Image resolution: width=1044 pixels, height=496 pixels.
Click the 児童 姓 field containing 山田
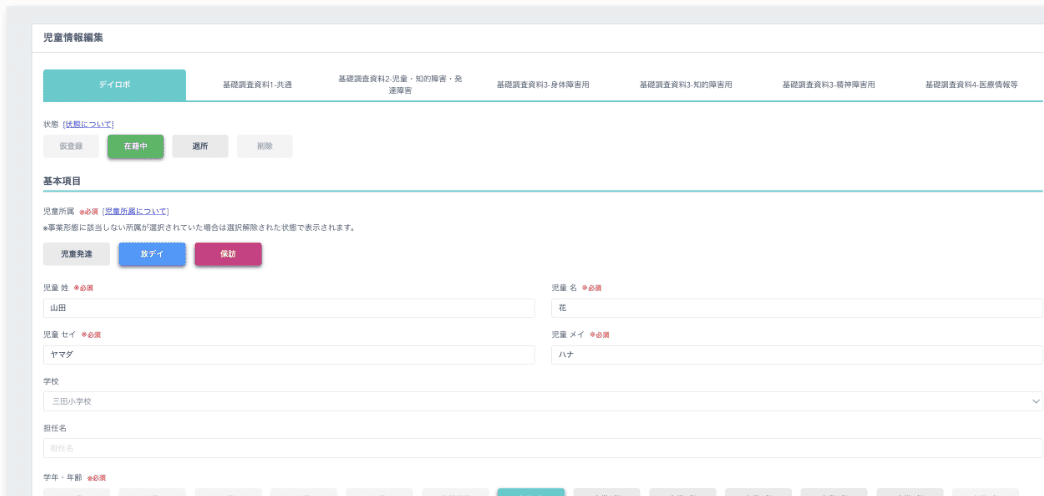click(289, 308)
